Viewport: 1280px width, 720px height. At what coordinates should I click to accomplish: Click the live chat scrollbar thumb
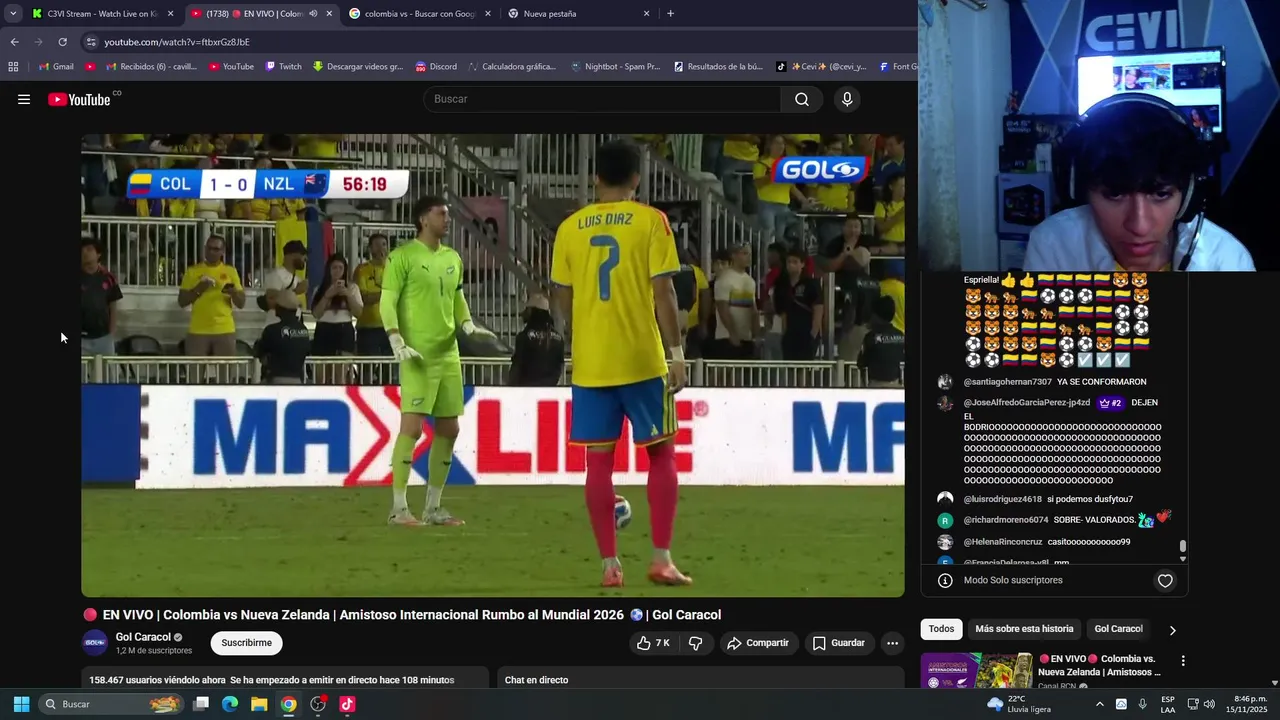coord(1183,546)
